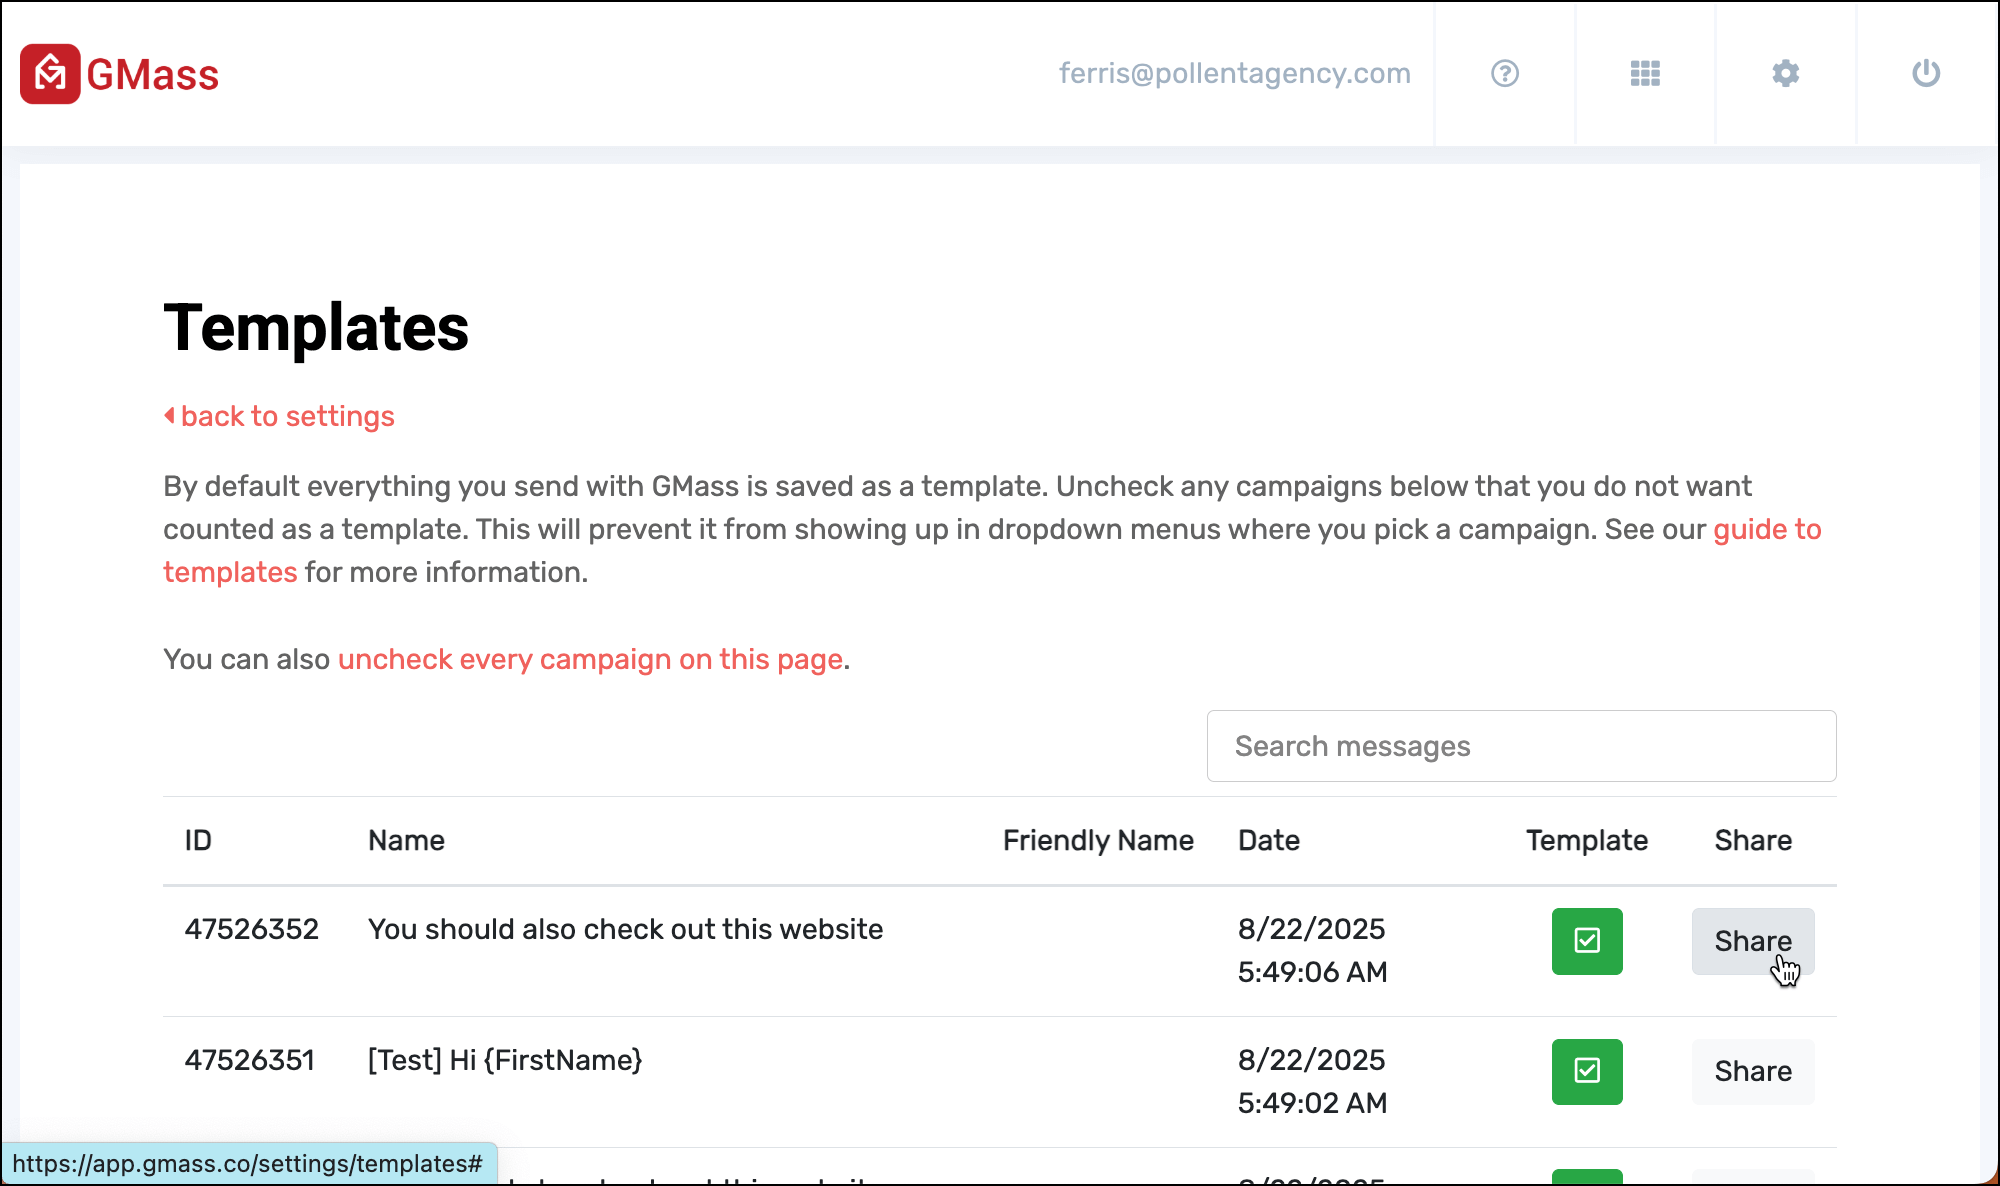2000x1186 pixels.
Task: Click Share button for [Test] Hi {FirstName}
Action: [x=1752, y=1072]
